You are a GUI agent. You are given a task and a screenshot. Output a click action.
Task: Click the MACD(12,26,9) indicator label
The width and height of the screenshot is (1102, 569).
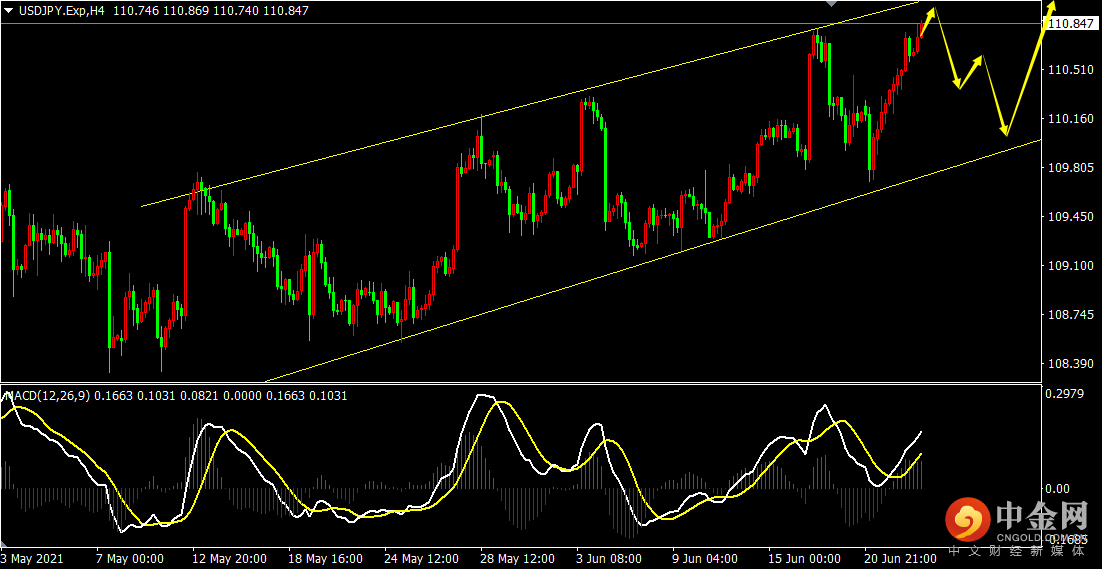[48, 396]
